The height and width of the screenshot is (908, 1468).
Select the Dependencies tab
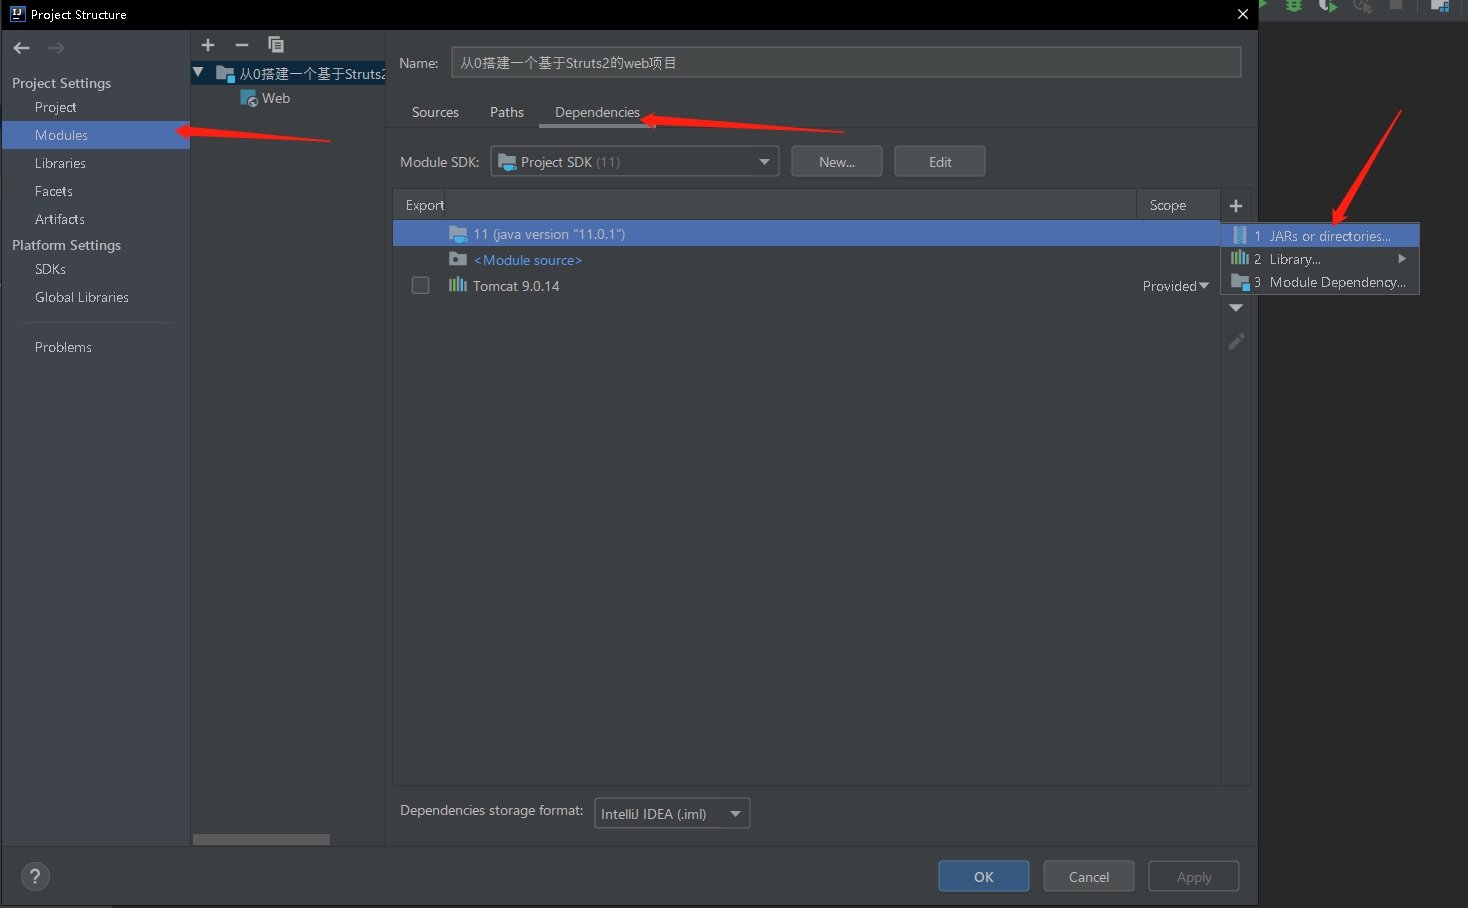click(597, 112)
